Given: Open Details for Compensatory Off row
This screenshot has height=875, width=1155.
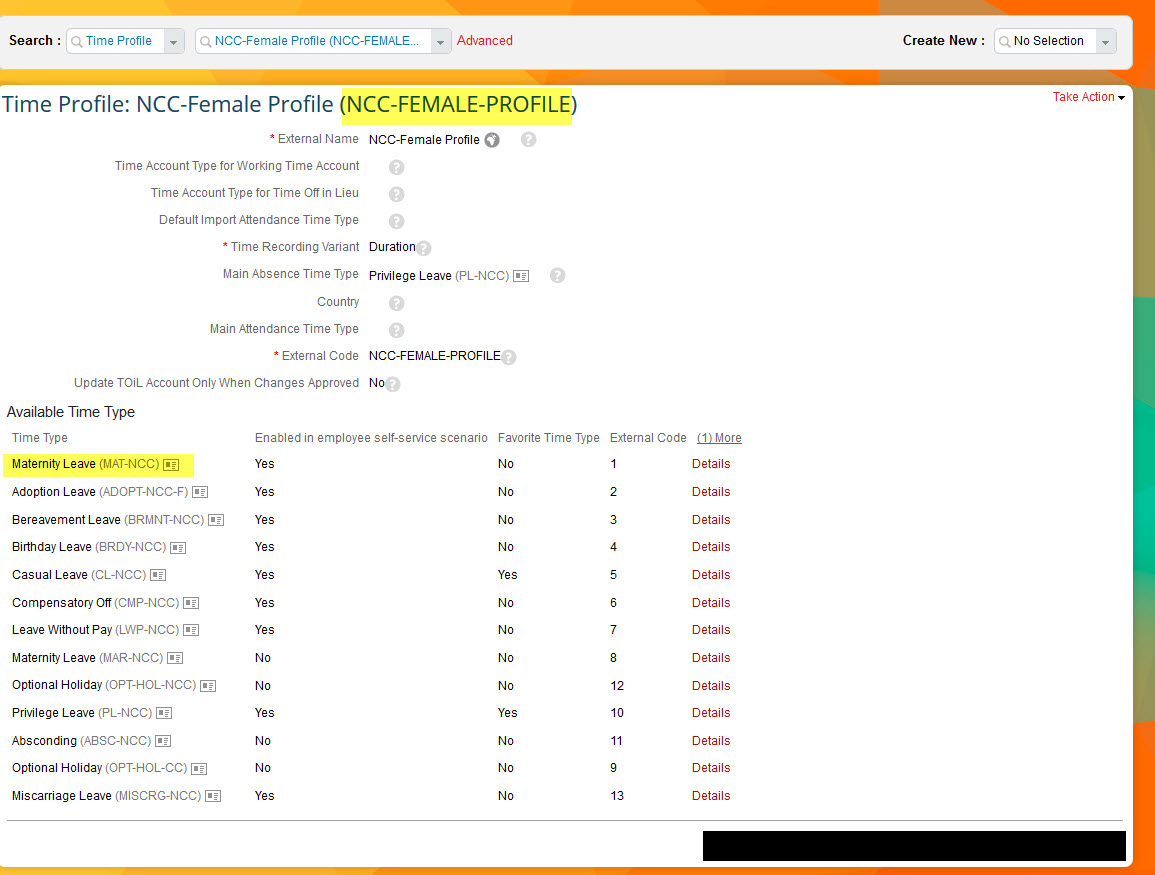Looking at the screenshot, I should tap(711, 603).
